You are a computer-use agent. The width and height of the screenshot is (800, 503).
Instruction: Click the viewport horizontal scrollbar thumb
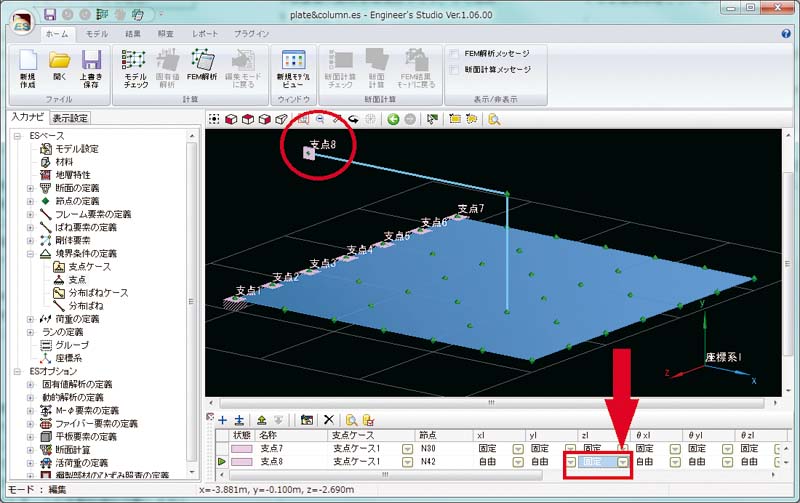click(x=491, y=403)
